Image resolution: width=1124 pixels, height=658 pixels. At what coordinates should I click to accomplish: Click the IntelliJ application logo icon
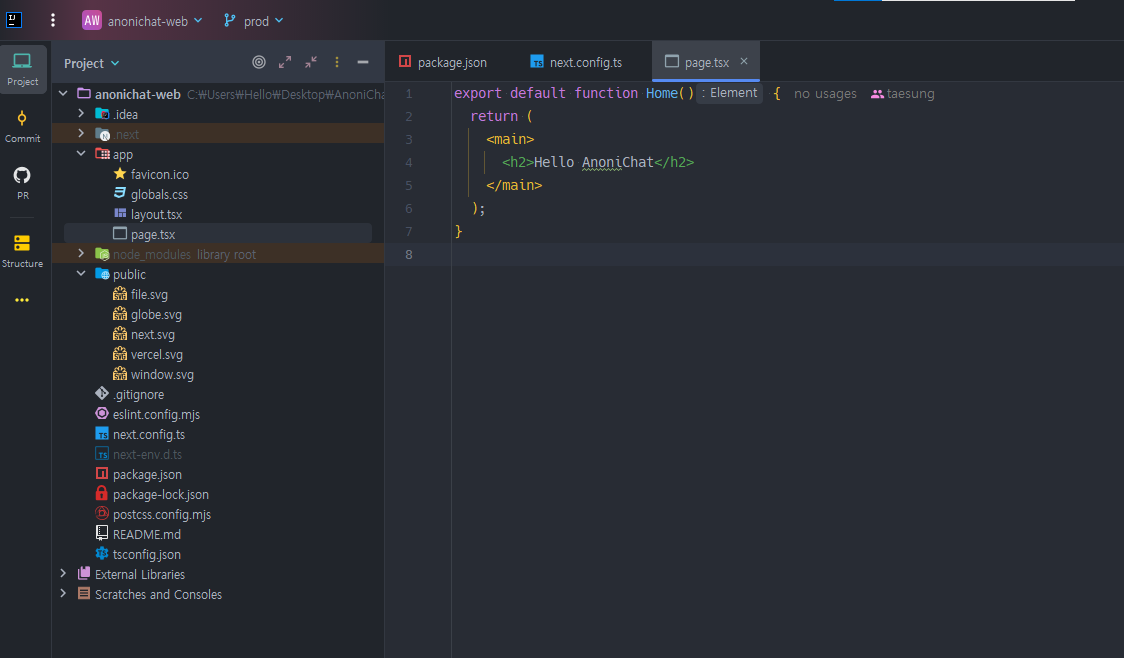click(14, 20)
